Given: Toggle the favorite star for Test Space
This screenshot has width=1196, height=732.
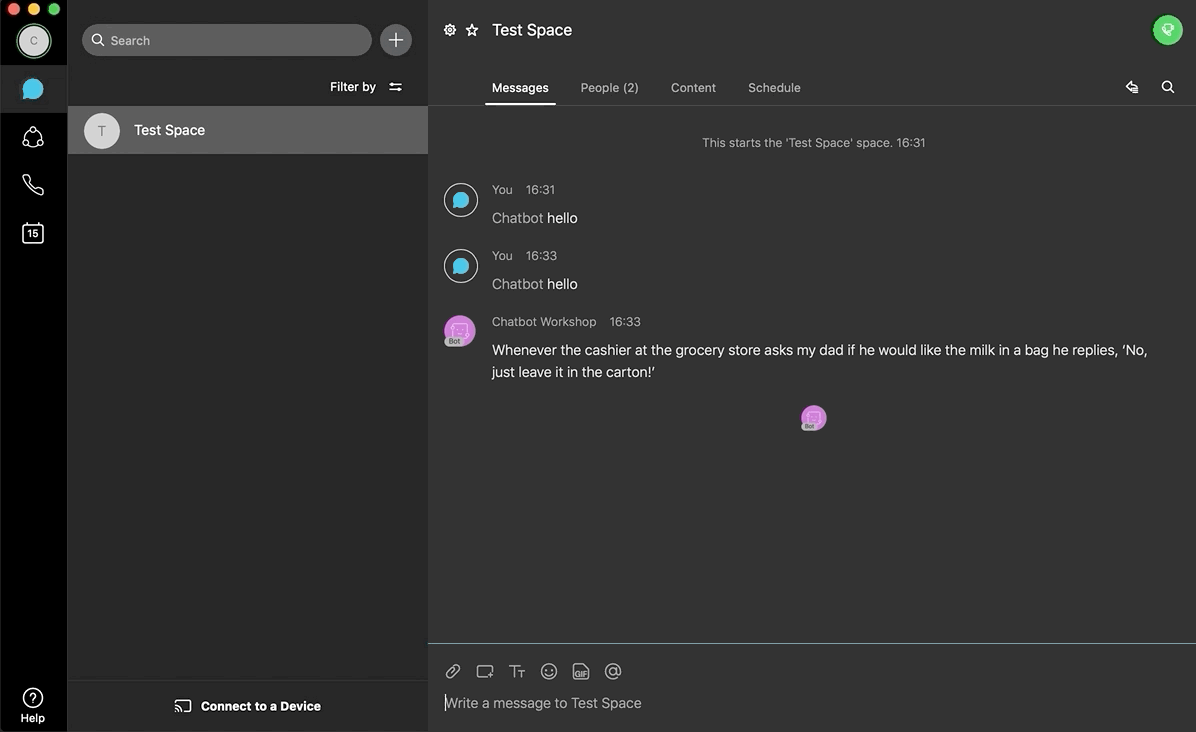Looking at the screenshot, I should click(x=472, y=30).
